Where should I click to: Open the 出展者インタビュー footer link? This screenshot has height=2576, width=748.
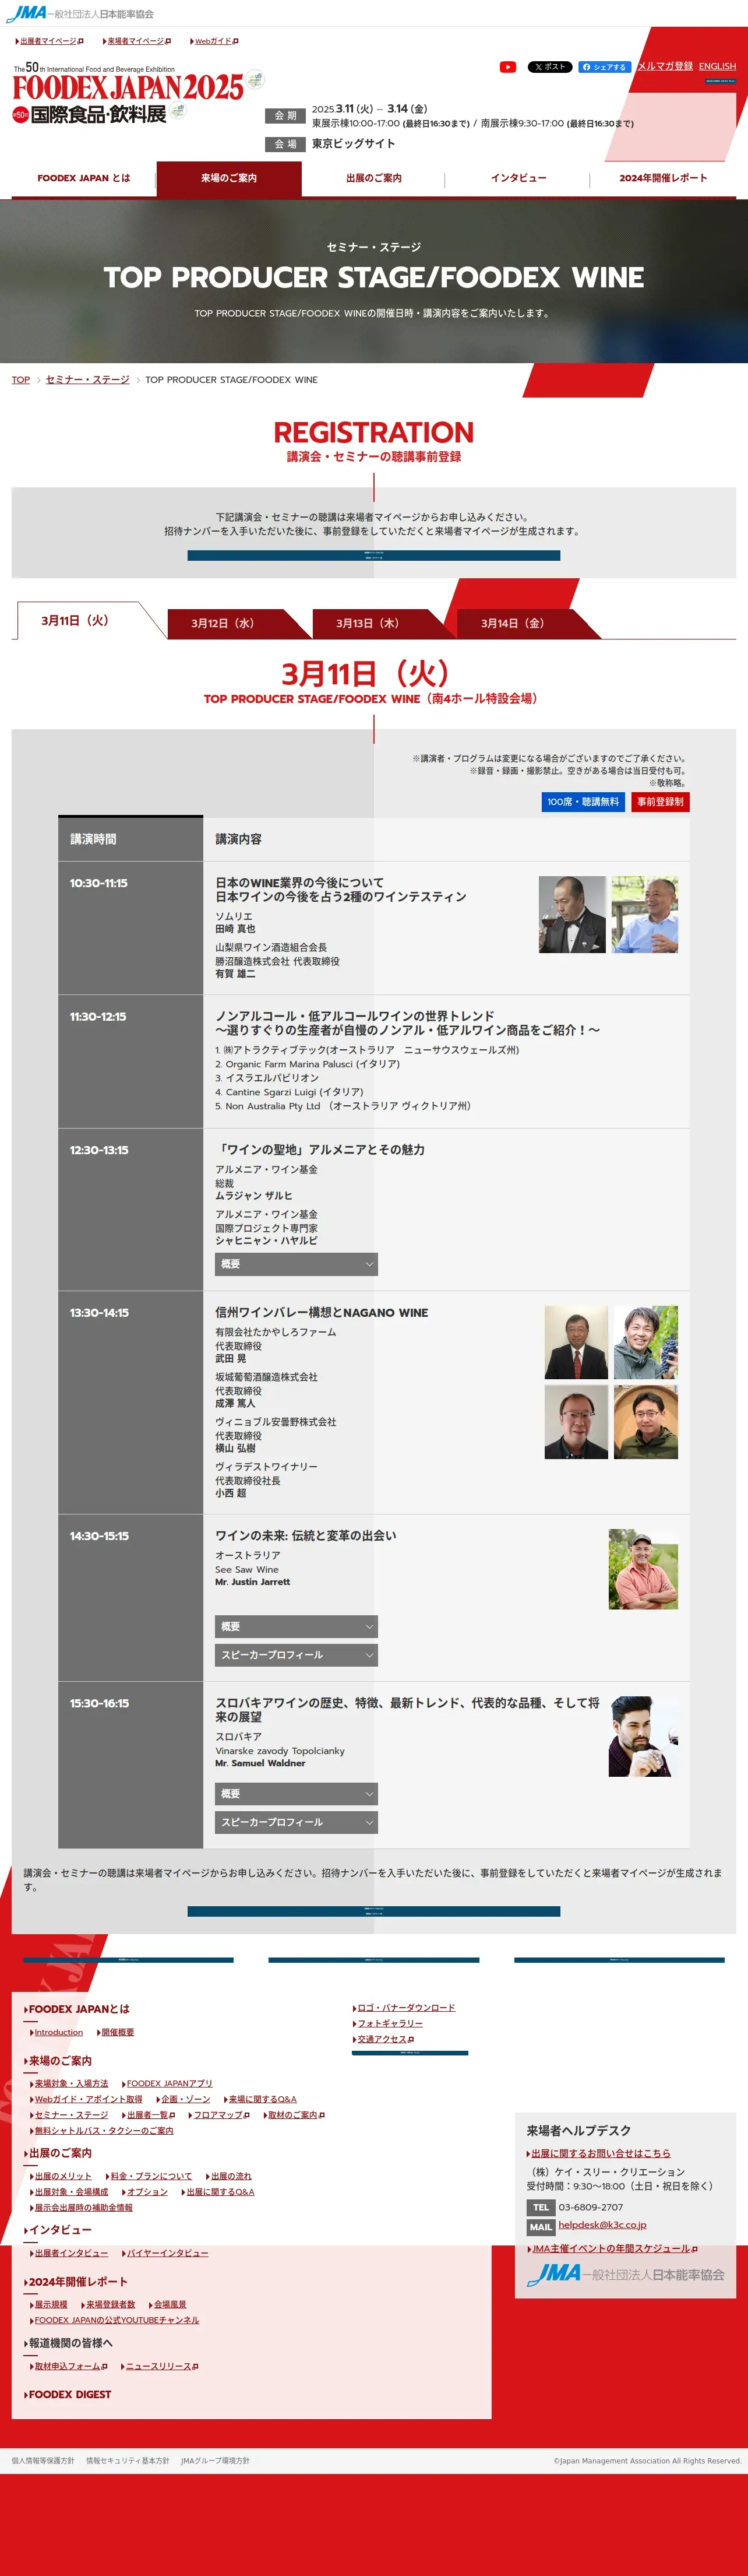70,2253
